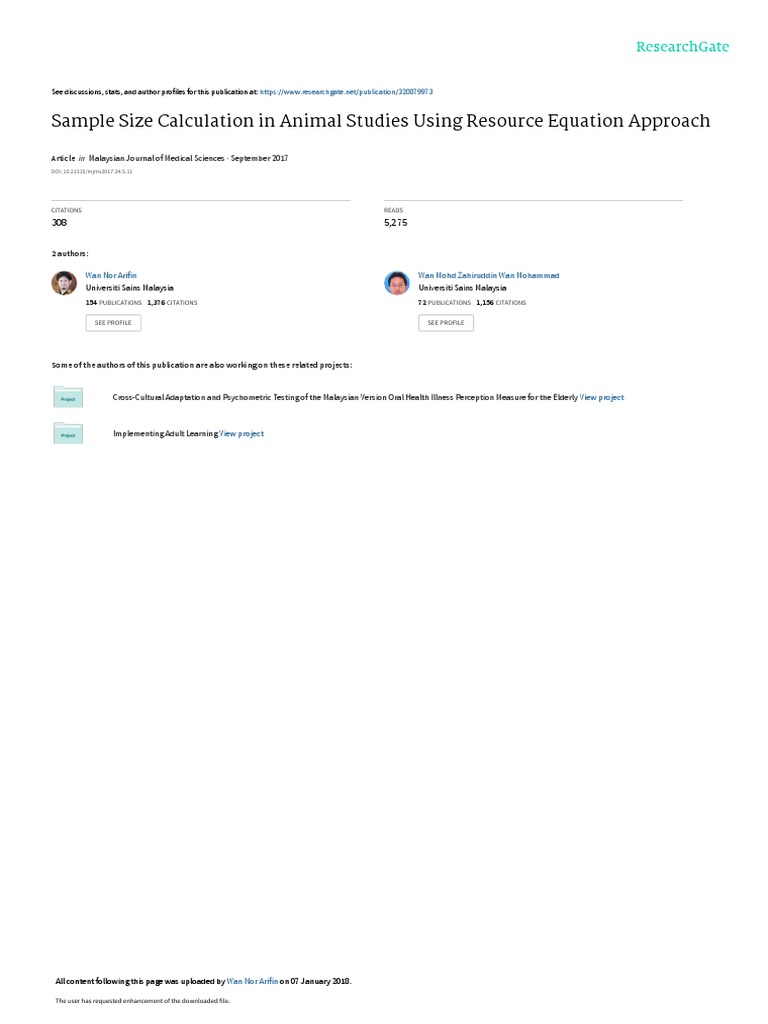Click SEE PROFILE under Wan Nor Arifin
The image size is (768, 1024).
(x=113, y=323)
